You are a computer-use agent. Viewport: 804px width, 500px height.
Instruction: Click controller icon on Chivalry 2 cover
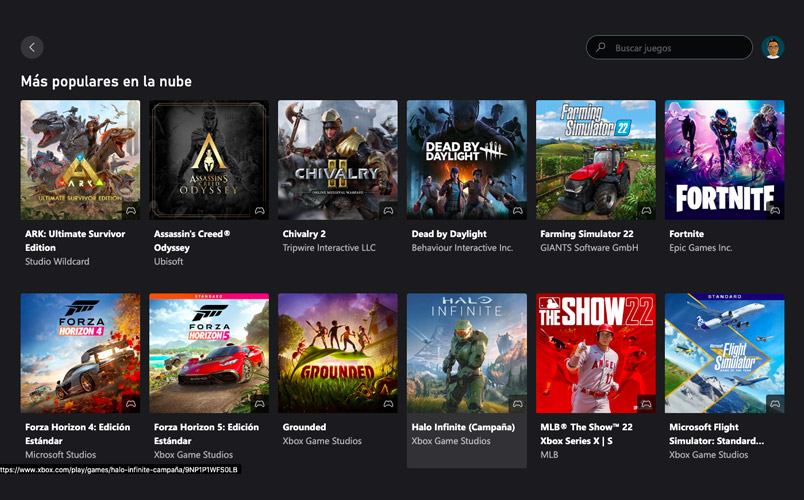(x=388, y=210)
